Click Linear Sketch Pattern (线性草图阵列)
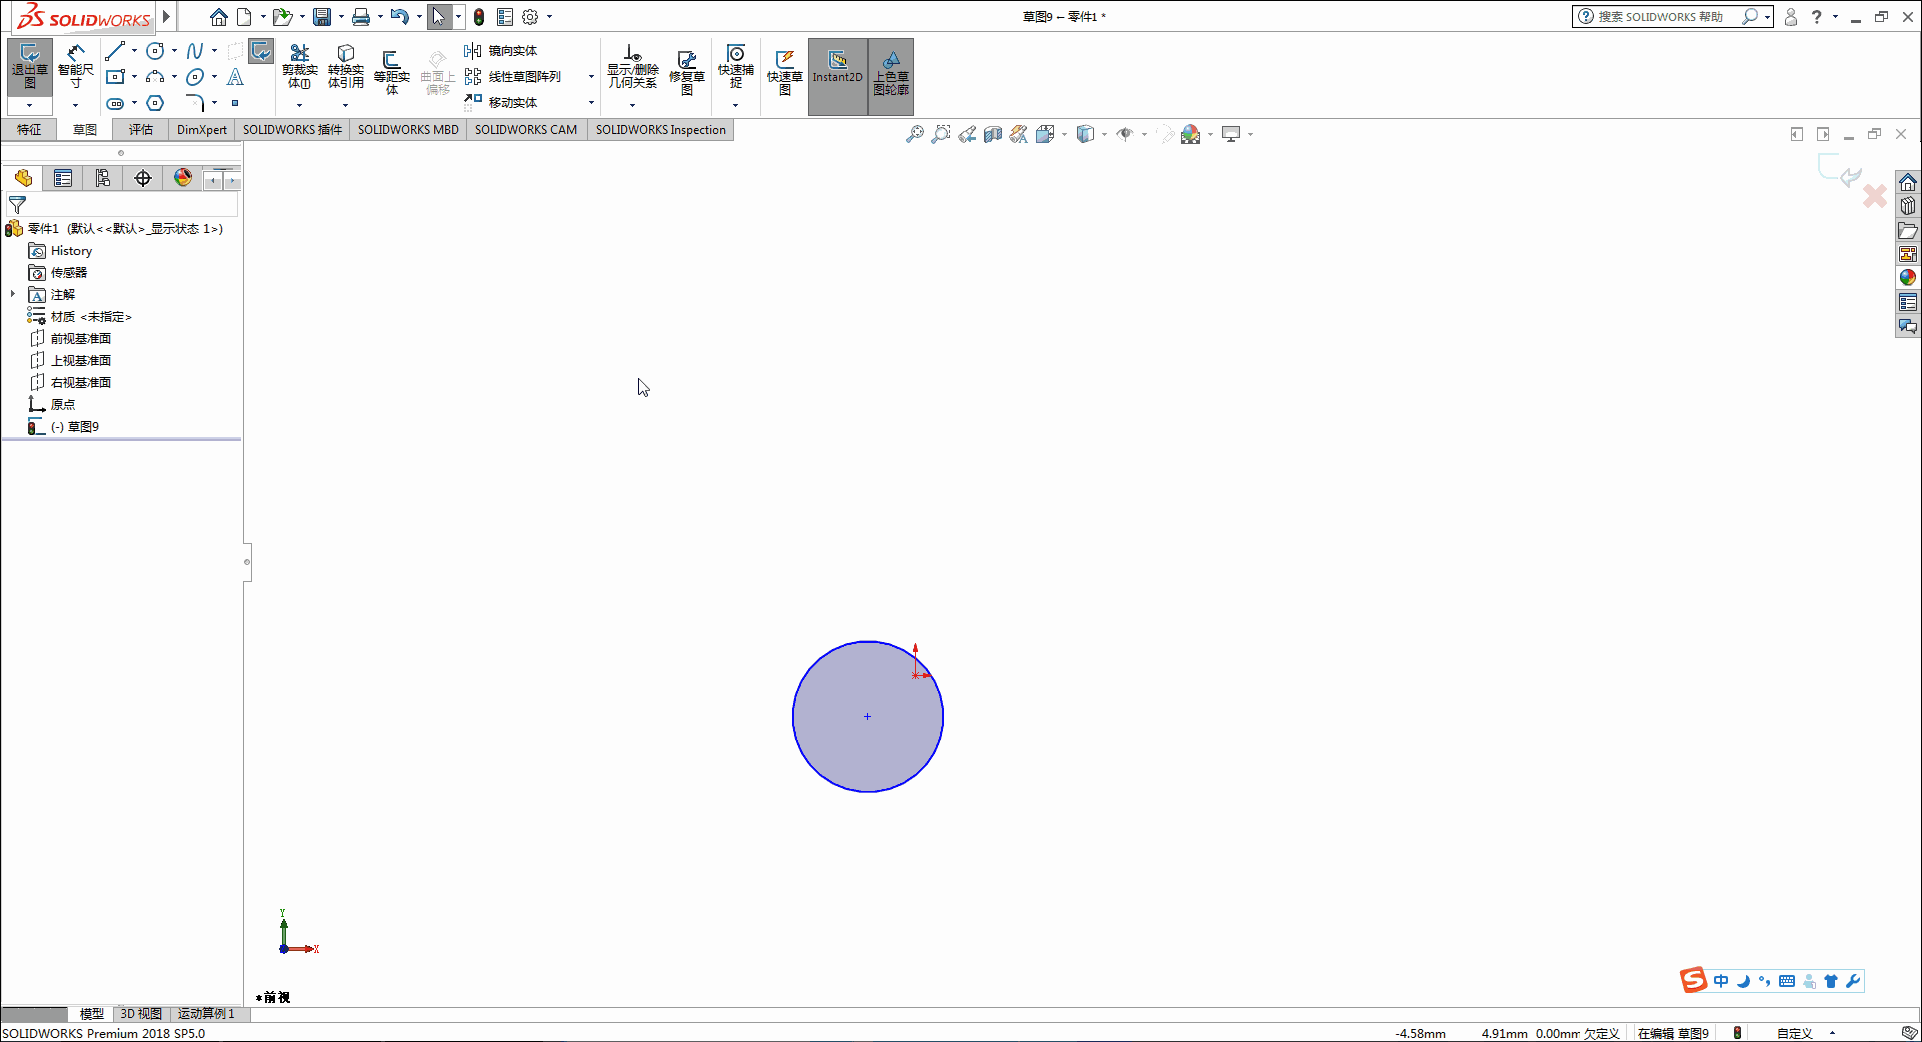Viewport: 1922px width, 1042px height. pyautogui.click(x=513, y=77)
